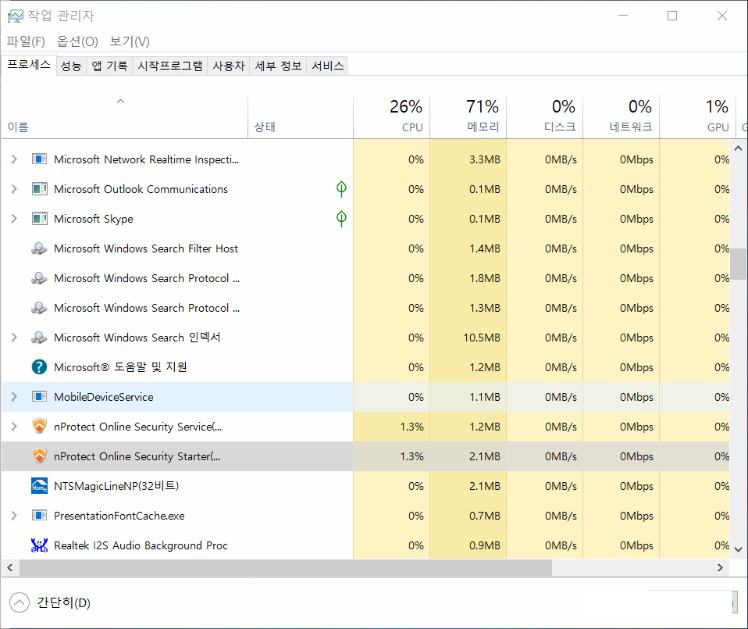Expand the MobileDeviceService process group

coord(14,397)
